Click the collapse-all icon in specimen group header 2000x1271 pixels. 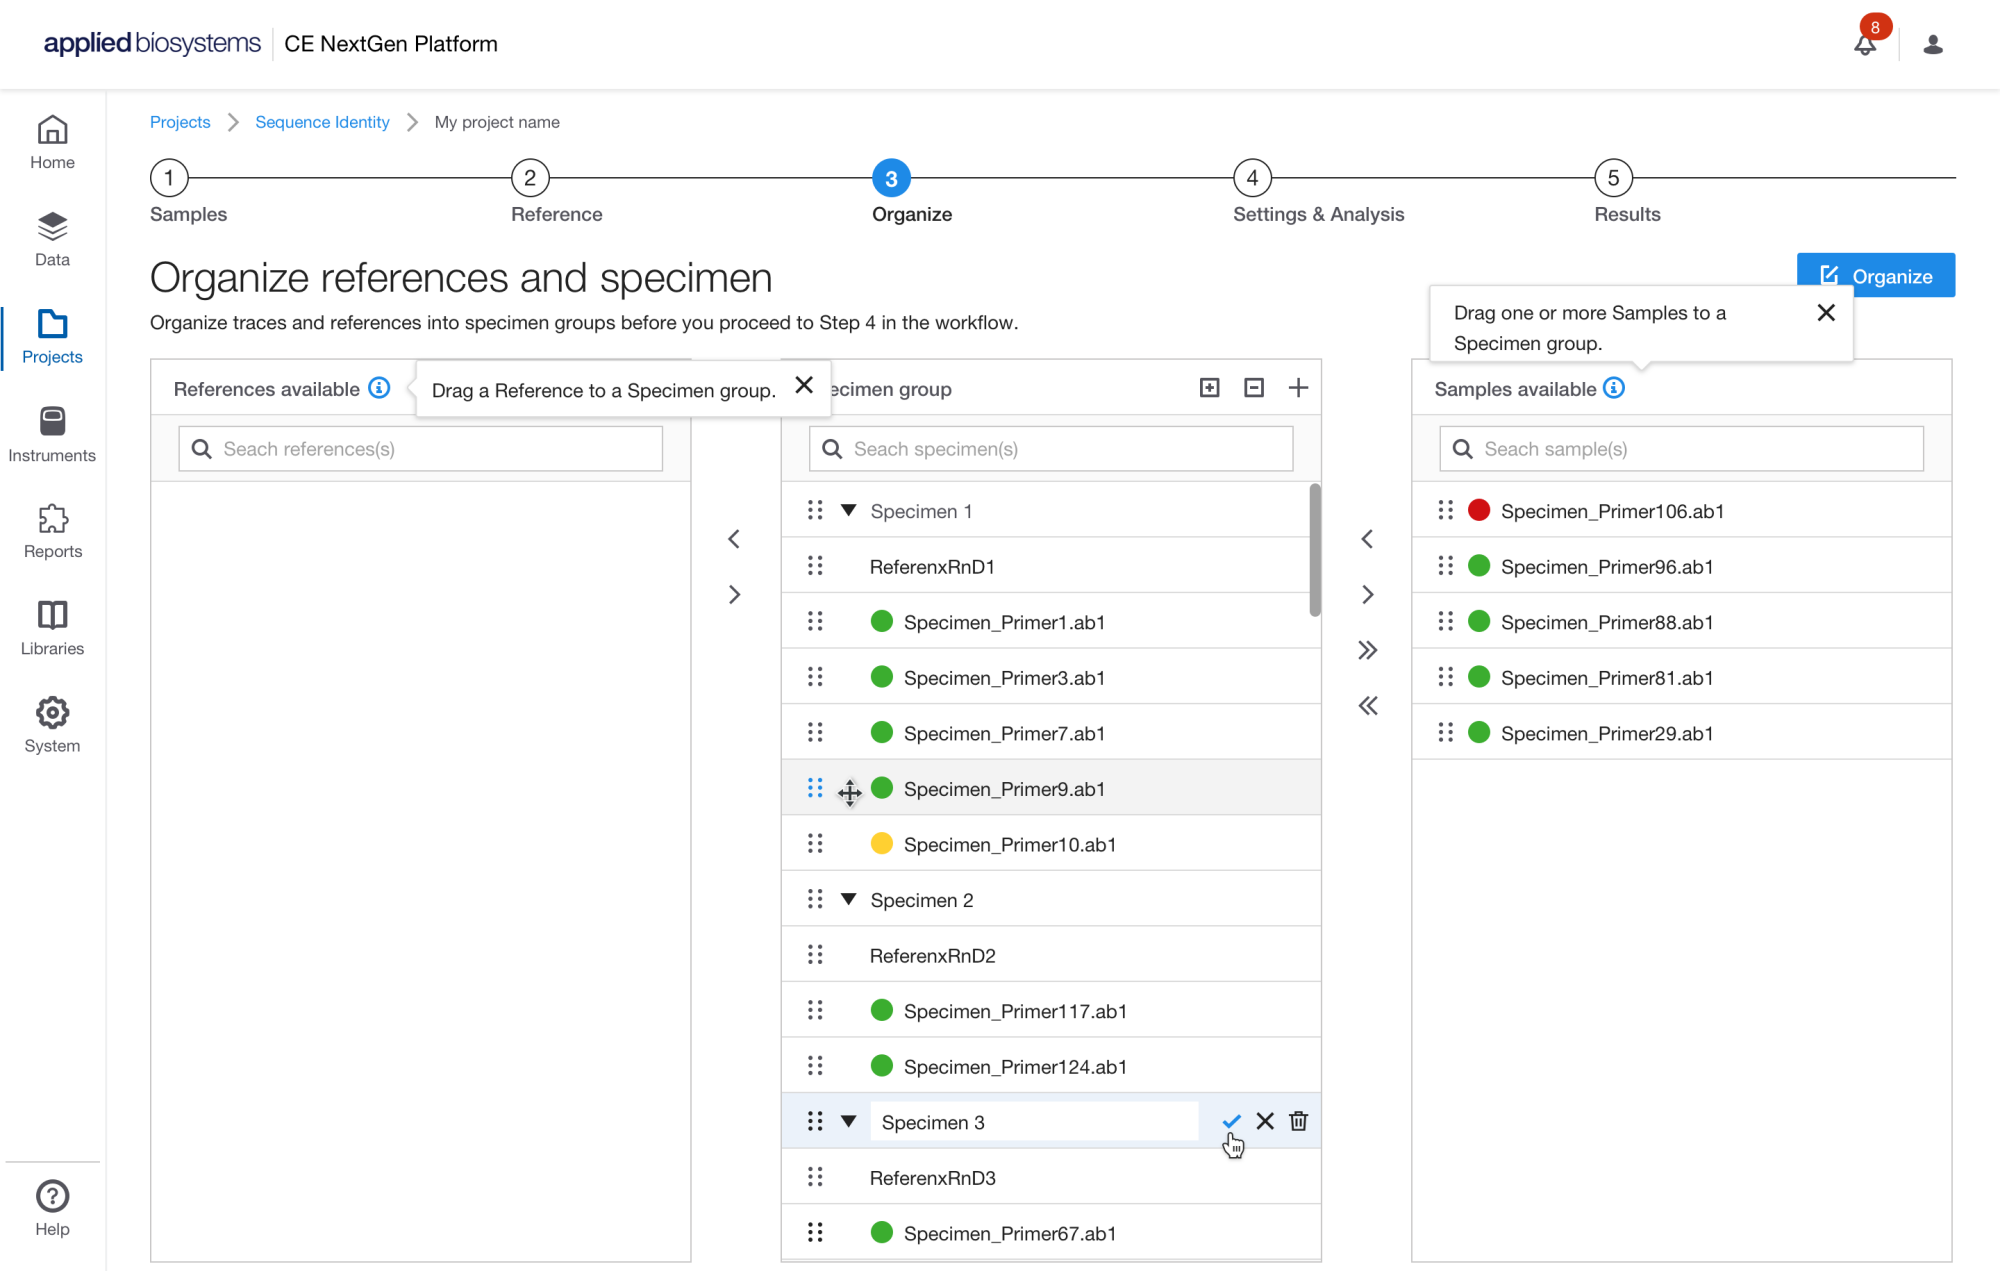click(1253, 388)
